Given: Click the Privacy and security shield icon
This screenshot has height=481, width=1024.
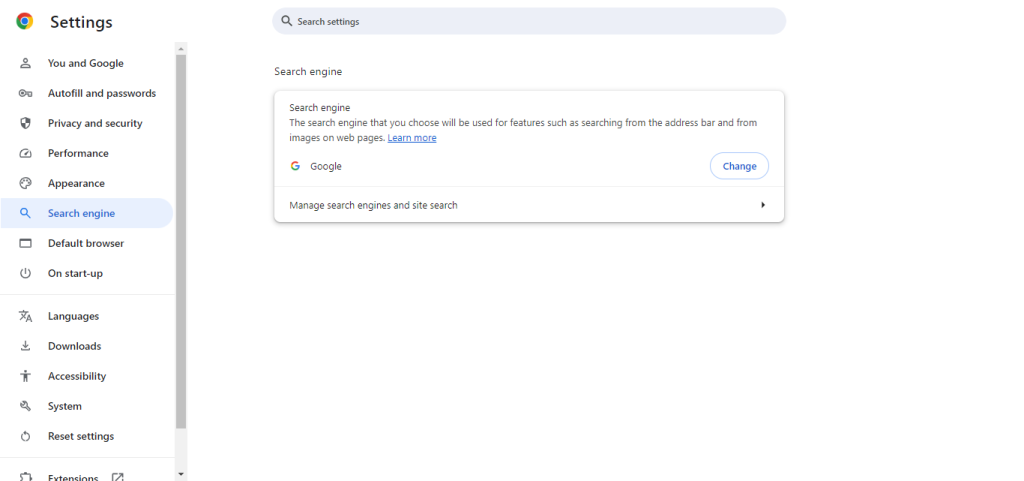Looking at the screenshot, I should point(25,123).
